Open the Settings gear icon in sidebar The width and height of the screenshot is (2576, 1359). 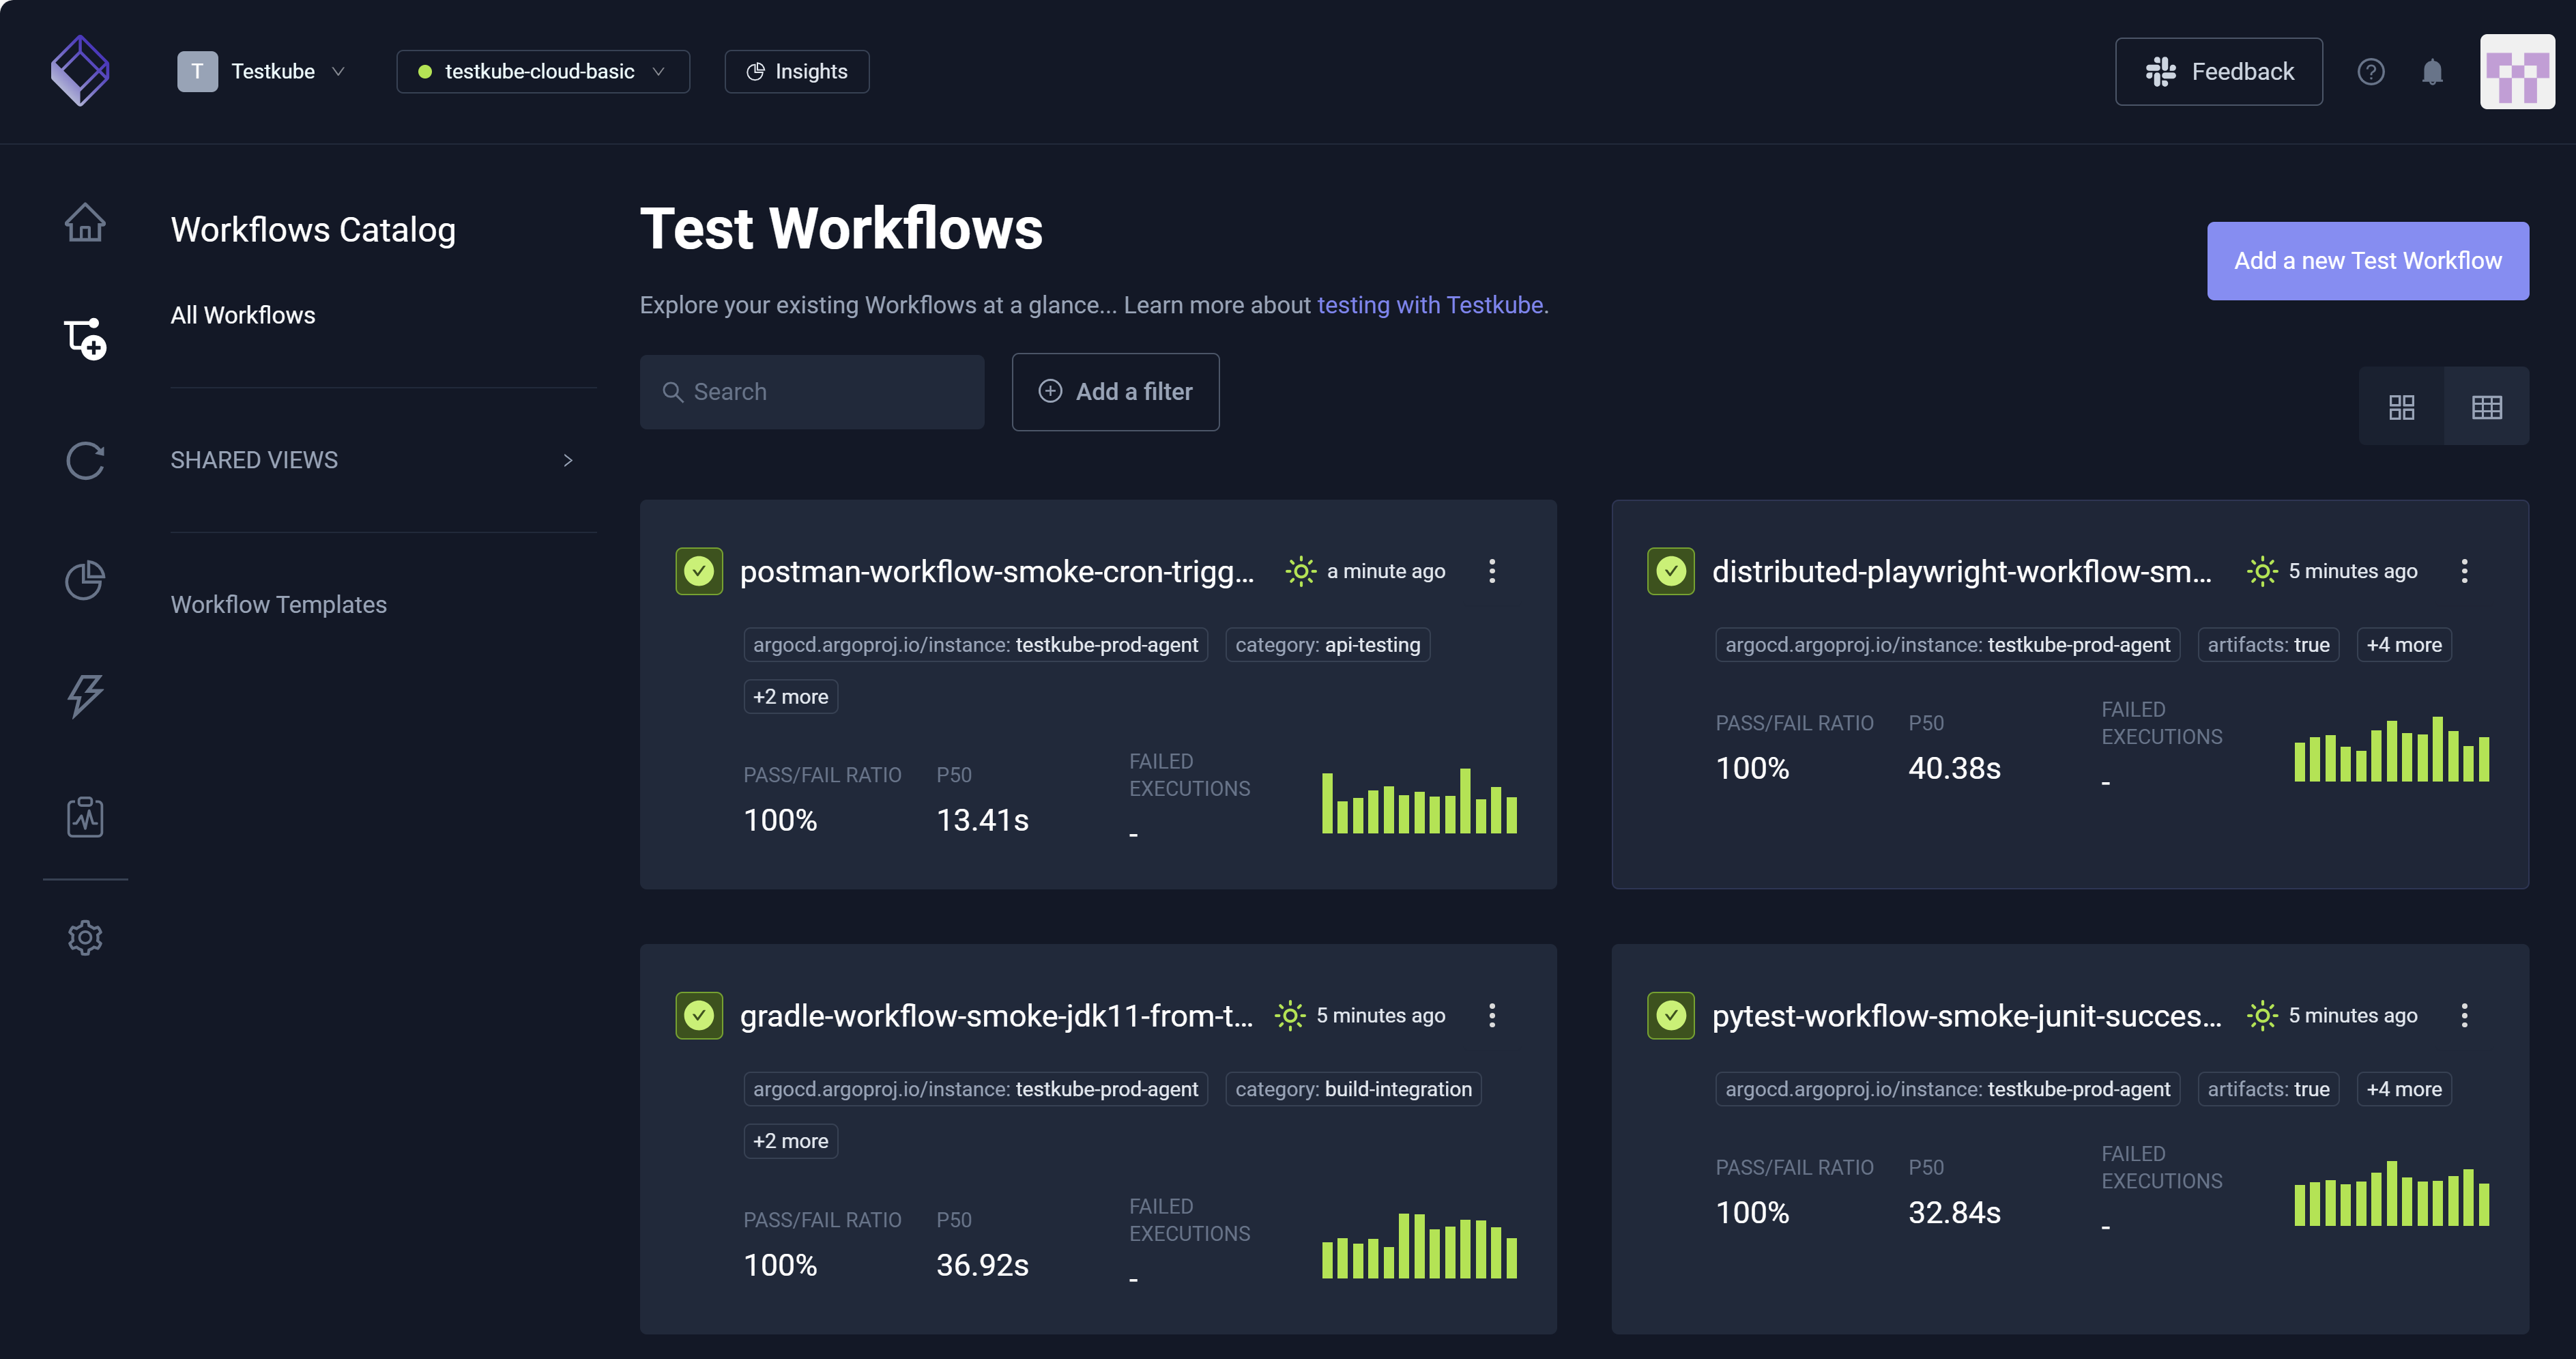(85, 937)
